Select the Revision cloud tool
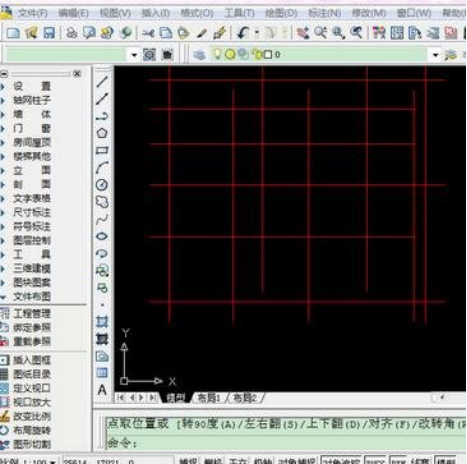The width and height of the screenshot is (467, 464). (102, 202)
